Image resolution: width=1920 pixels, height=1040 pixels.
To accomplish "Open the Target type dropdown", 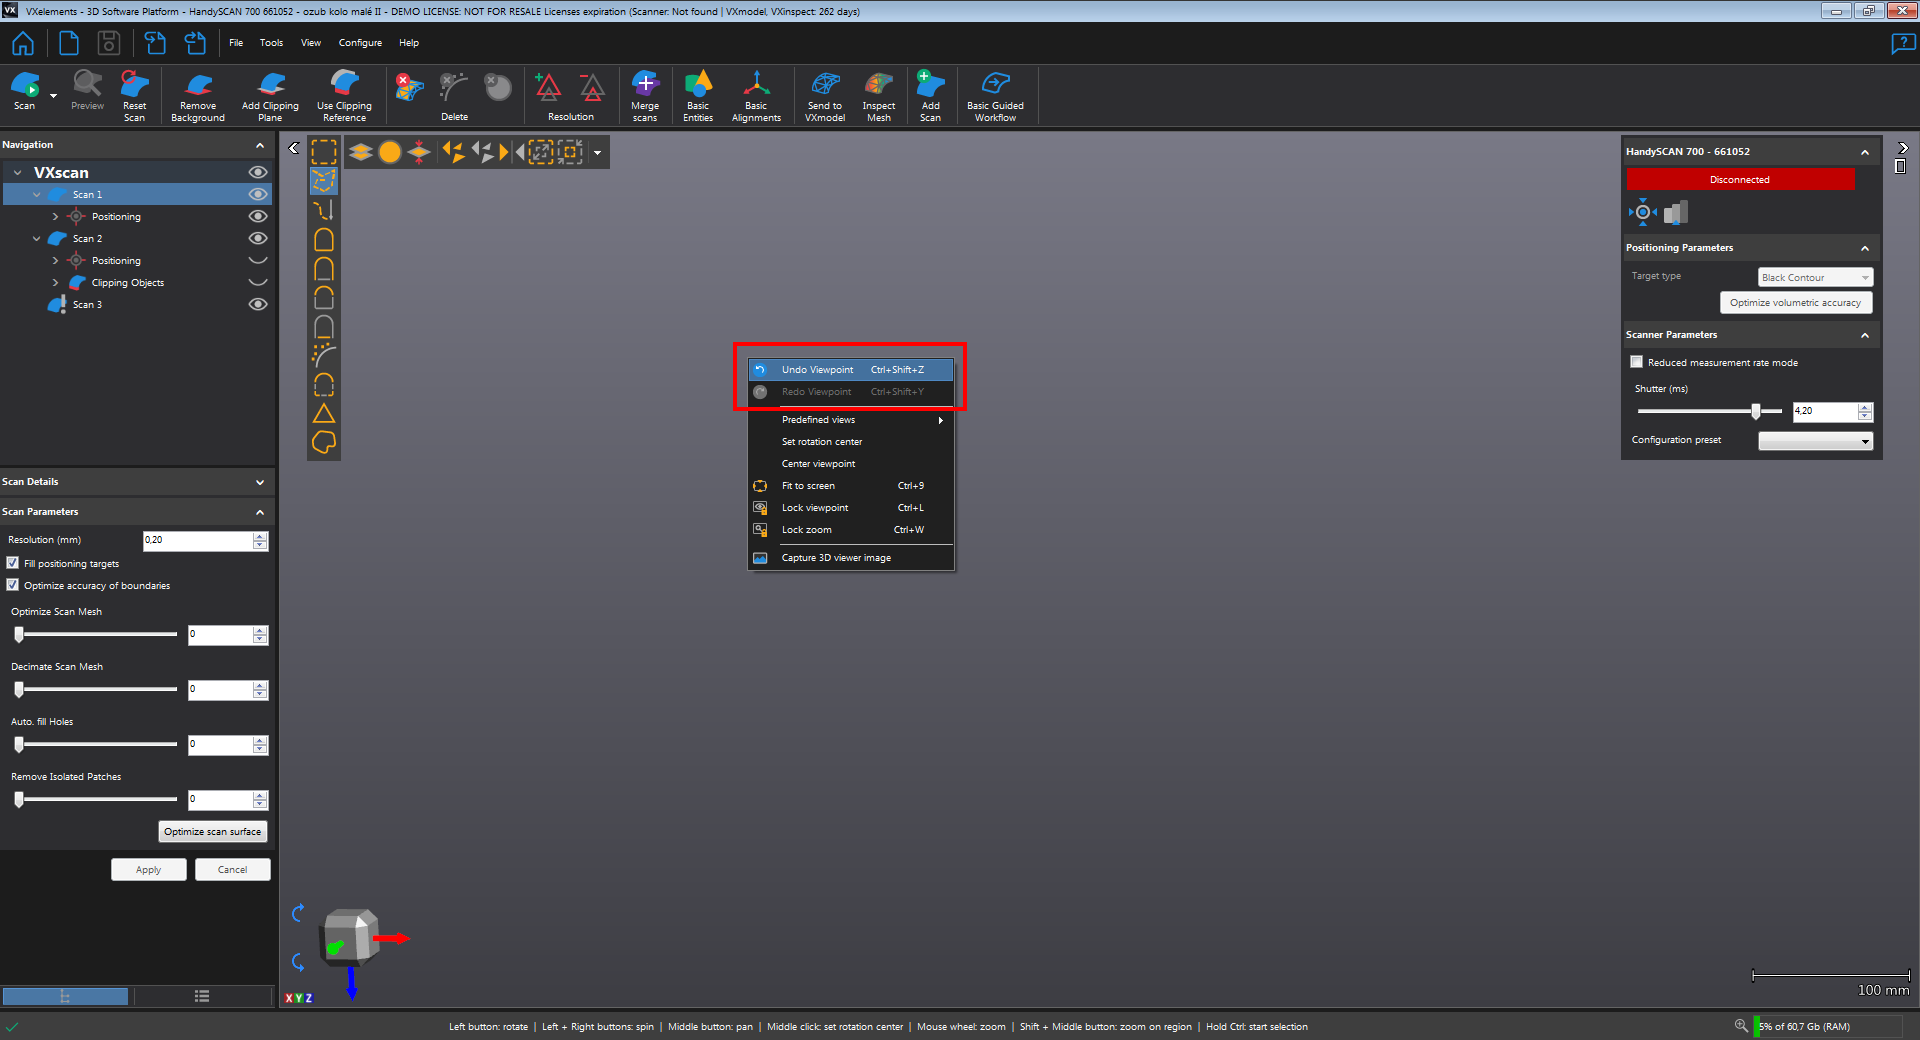I will click(1815, 277).
